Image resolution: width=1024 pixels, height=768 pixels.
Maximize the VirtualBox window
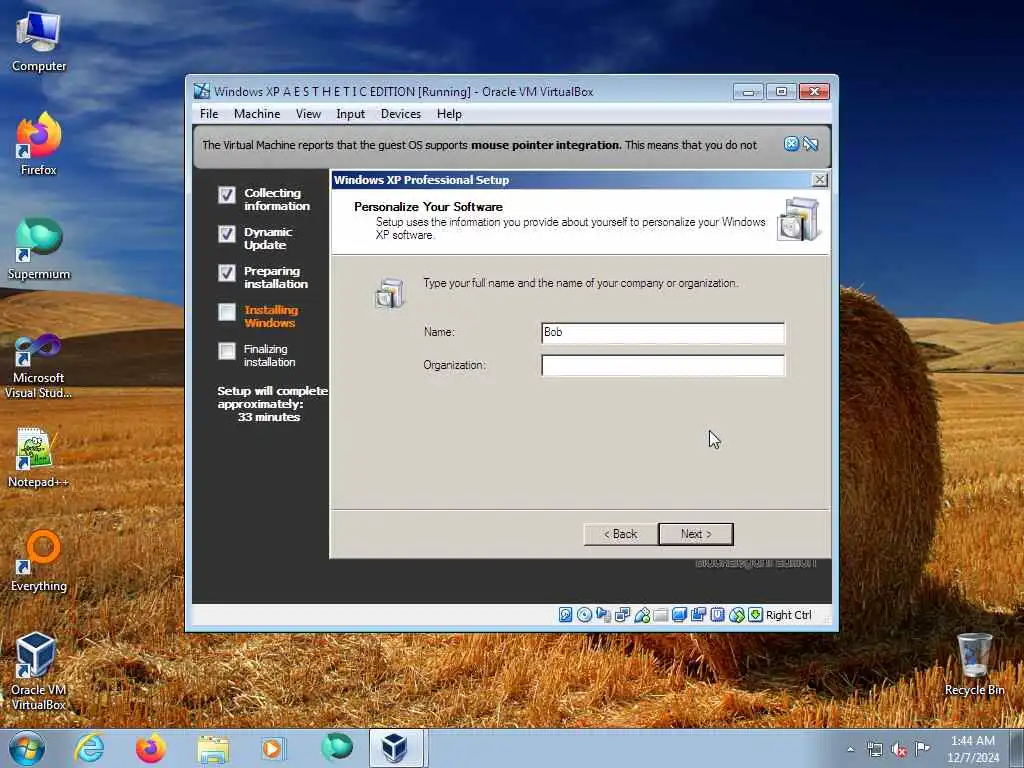(781, 92)
